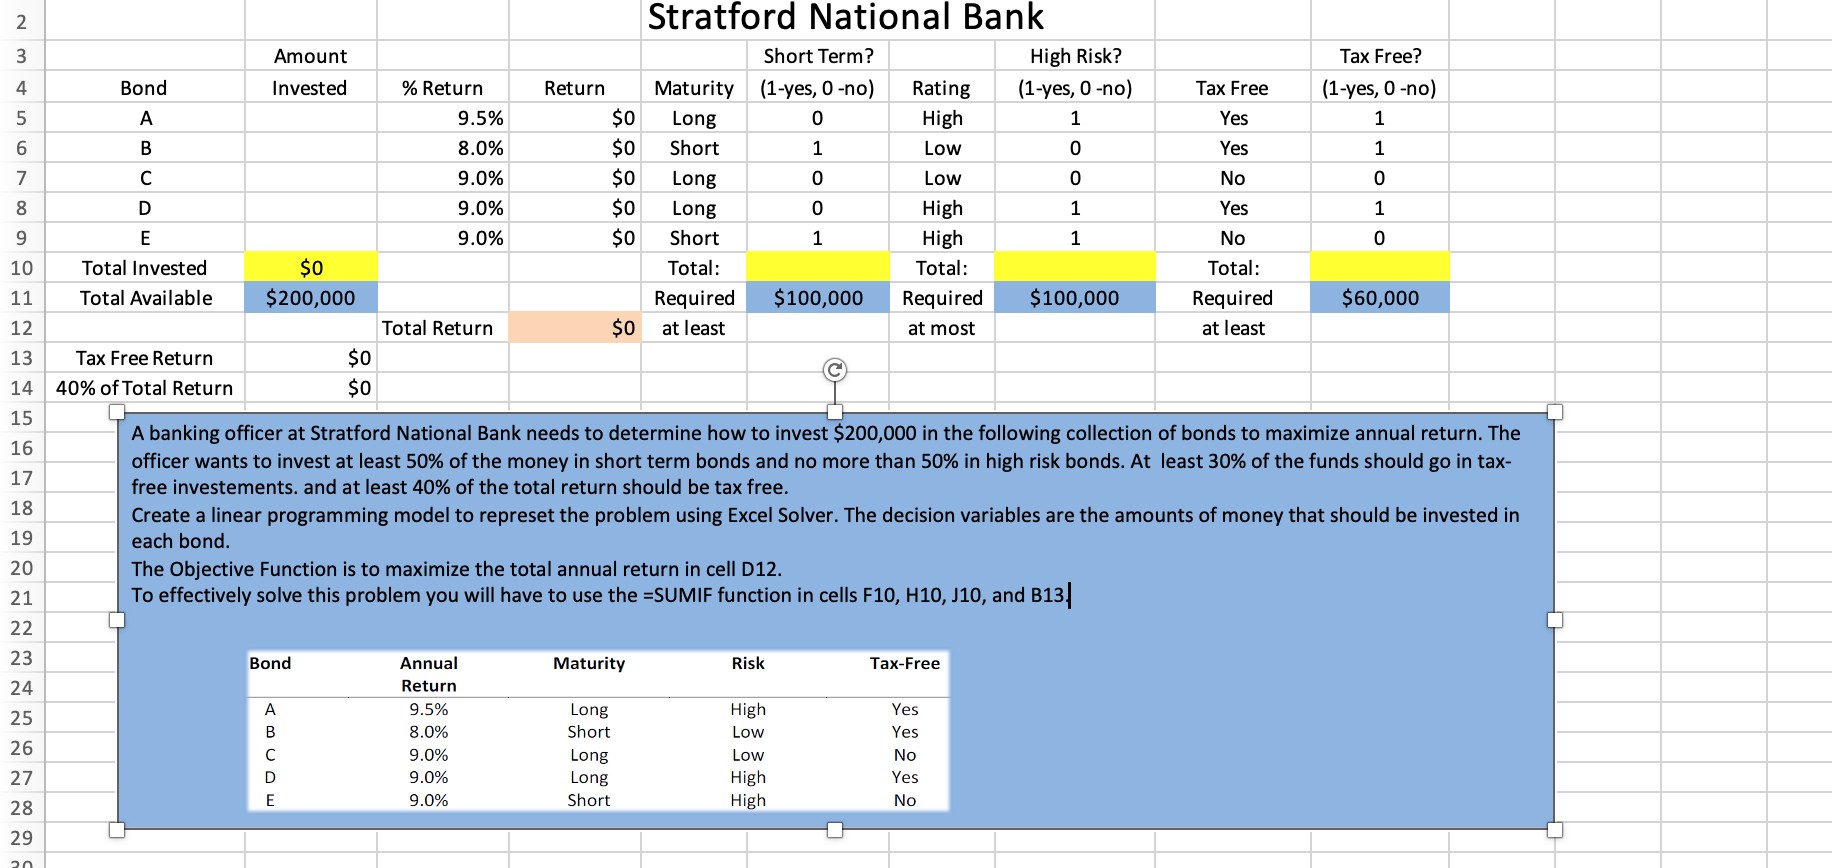Viewport: 1832px width, 868px height.
Task: Select the 'Stratford National Bank' title cell
Action: (x=846, y=18)
